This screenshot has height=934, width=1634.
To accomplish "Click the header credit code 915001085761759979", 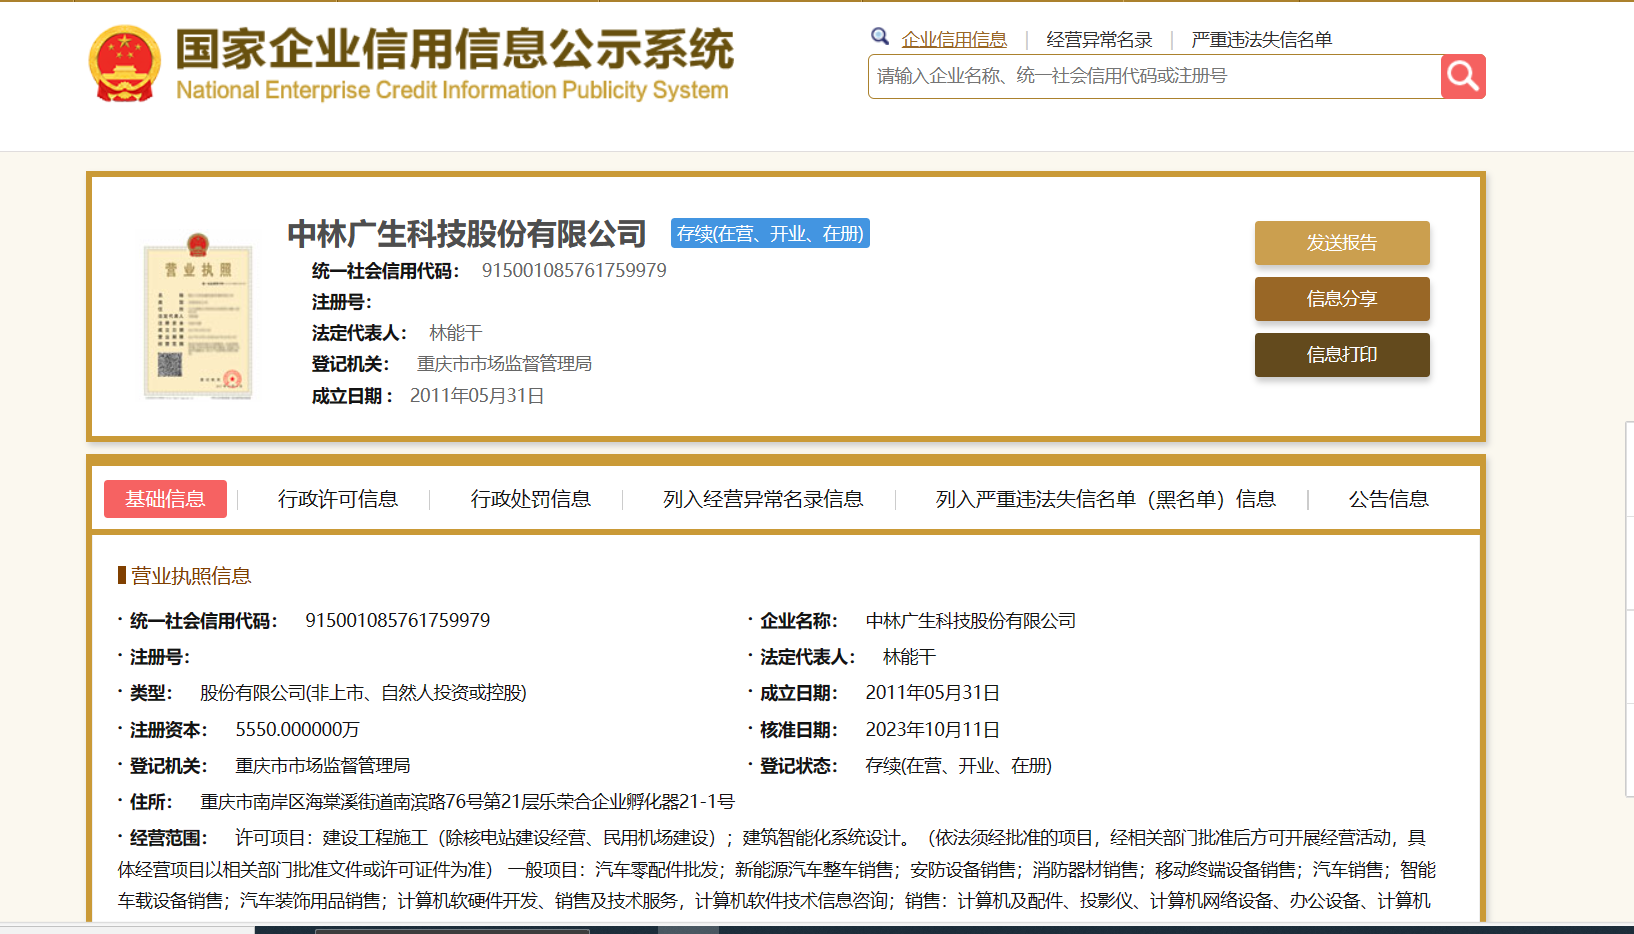I will click(574, 271).
